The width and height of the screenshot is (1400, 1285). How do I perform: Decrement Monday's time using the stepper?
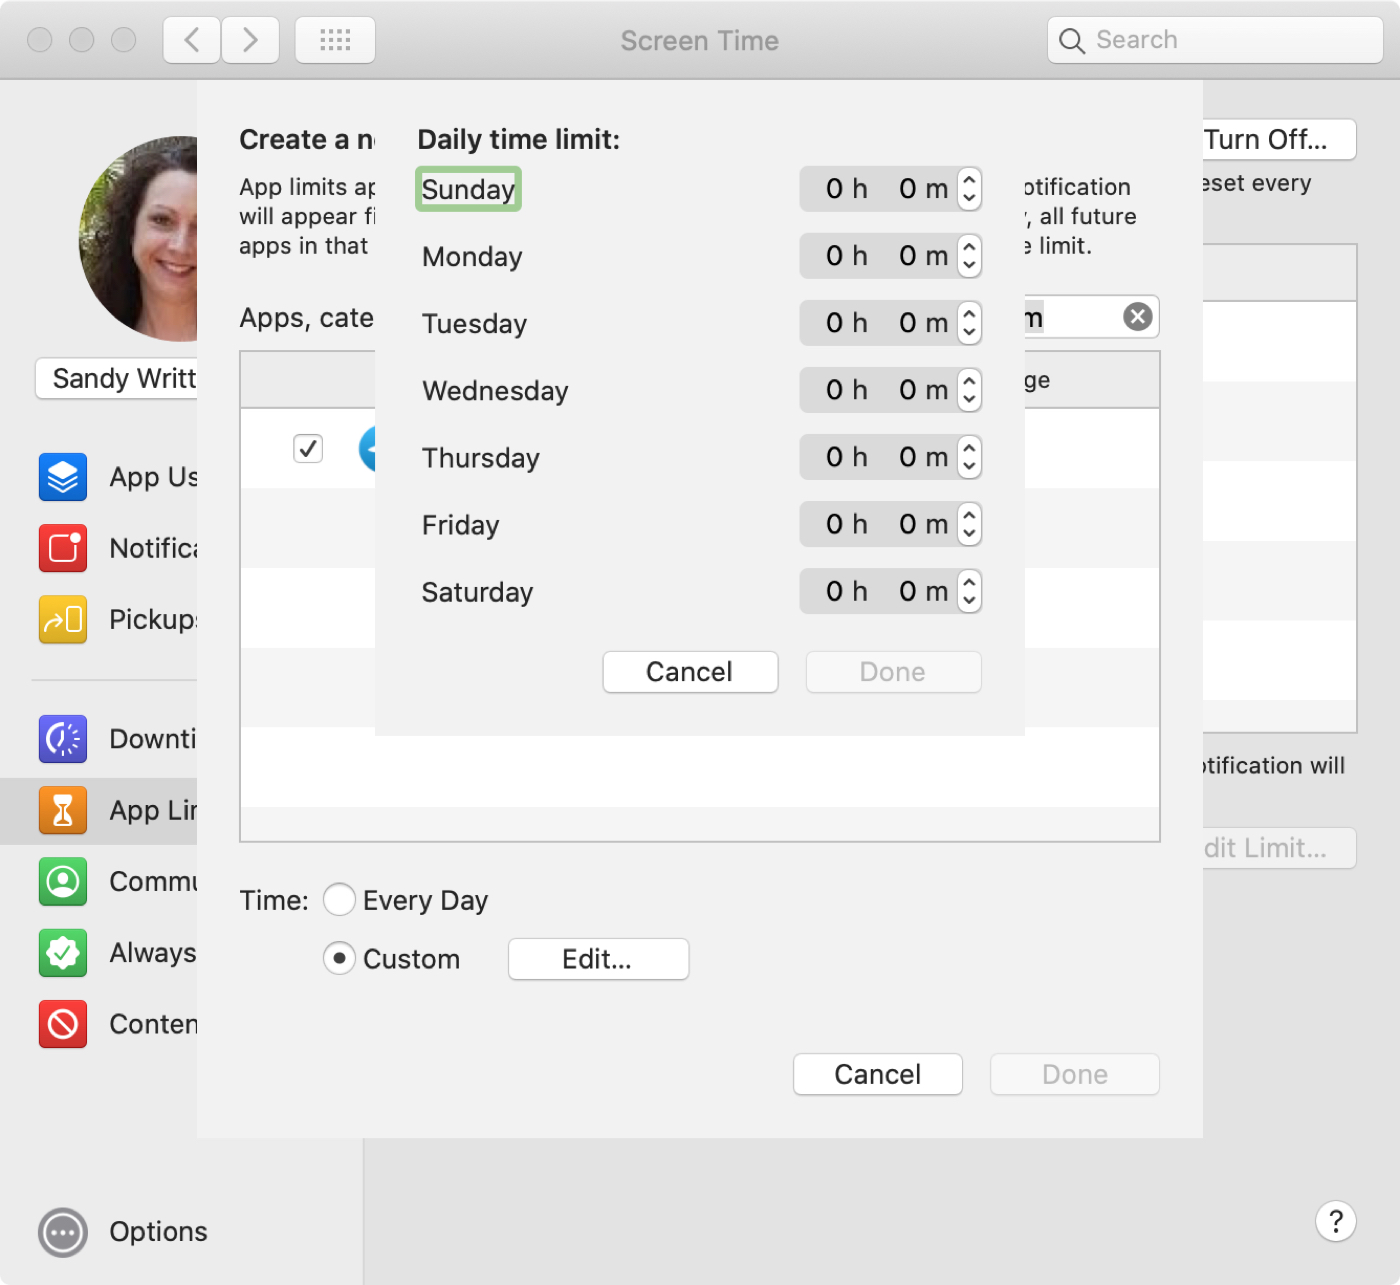tap(968, 263)
